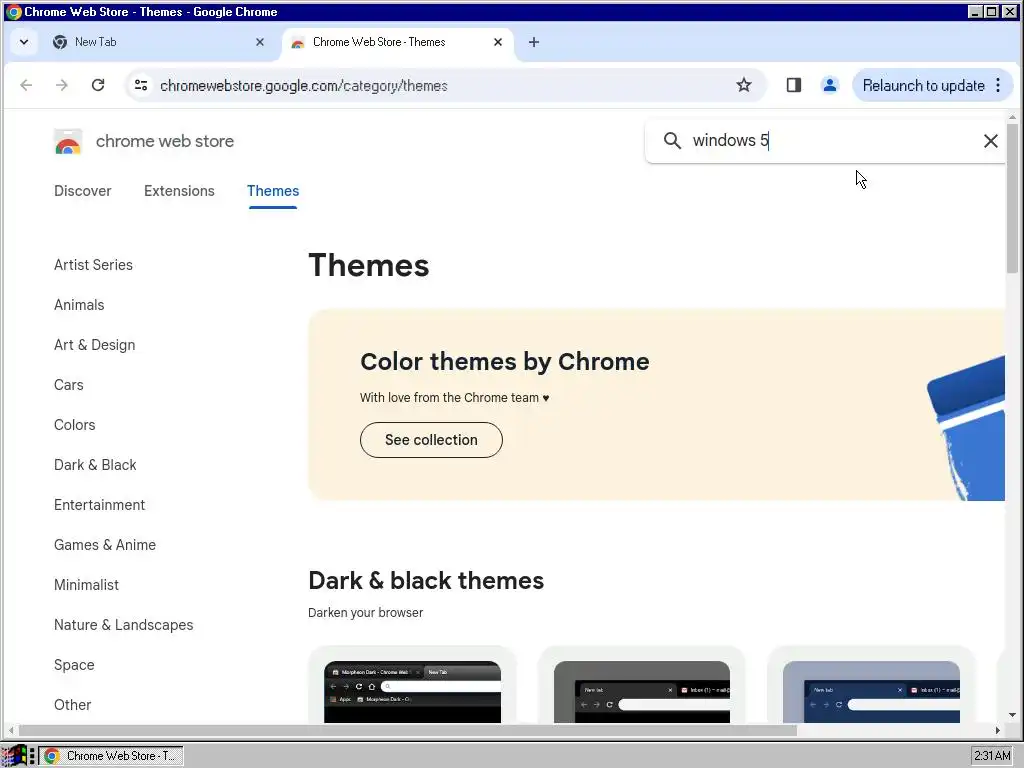
Task: Open the tab search dropdown arrow
Action: 24,42
